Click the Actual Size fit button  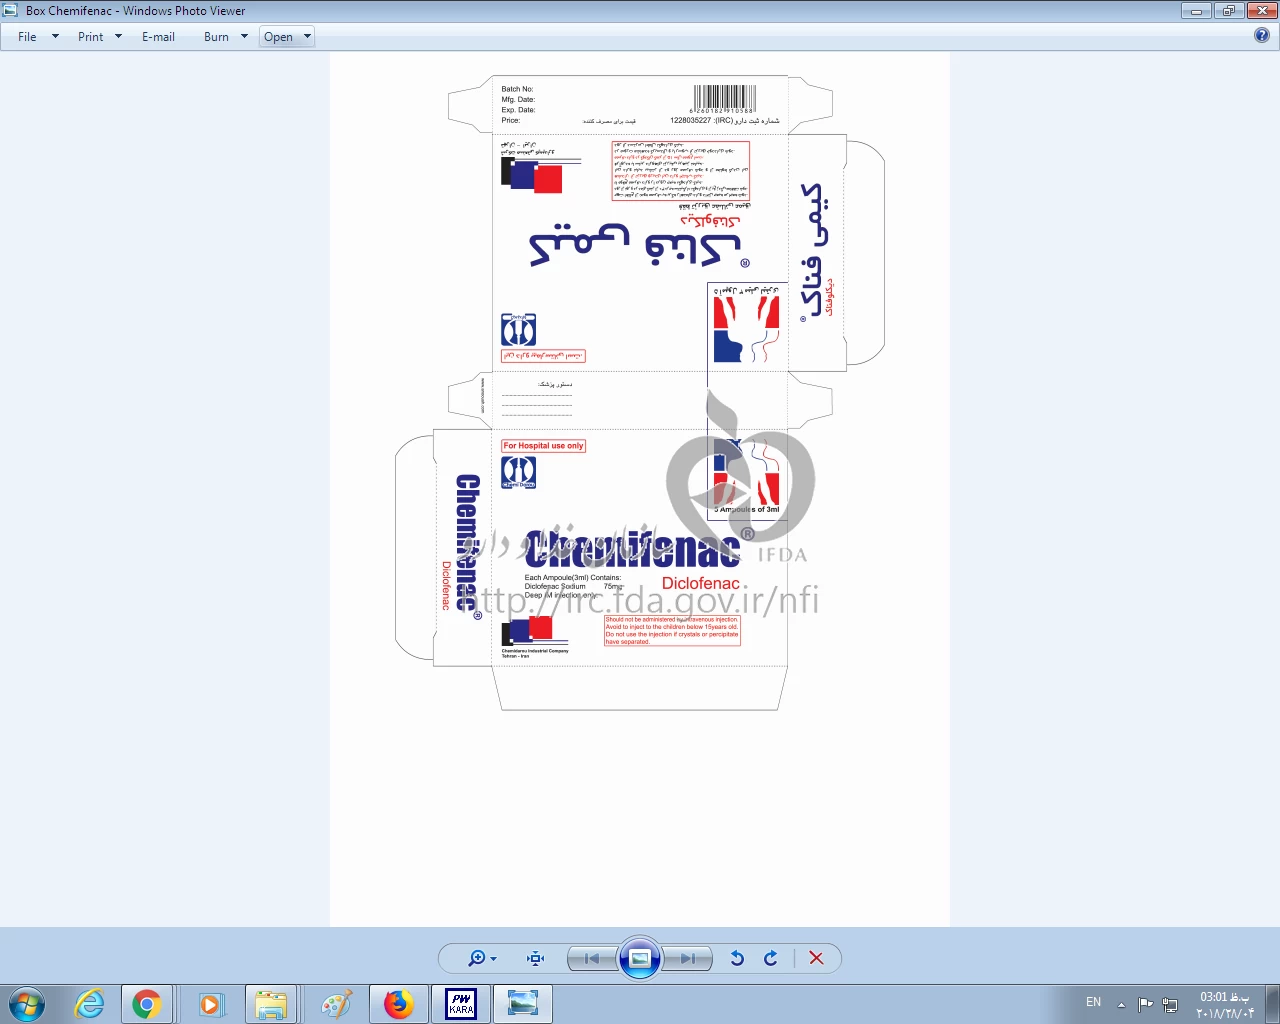tap(536, 958)
